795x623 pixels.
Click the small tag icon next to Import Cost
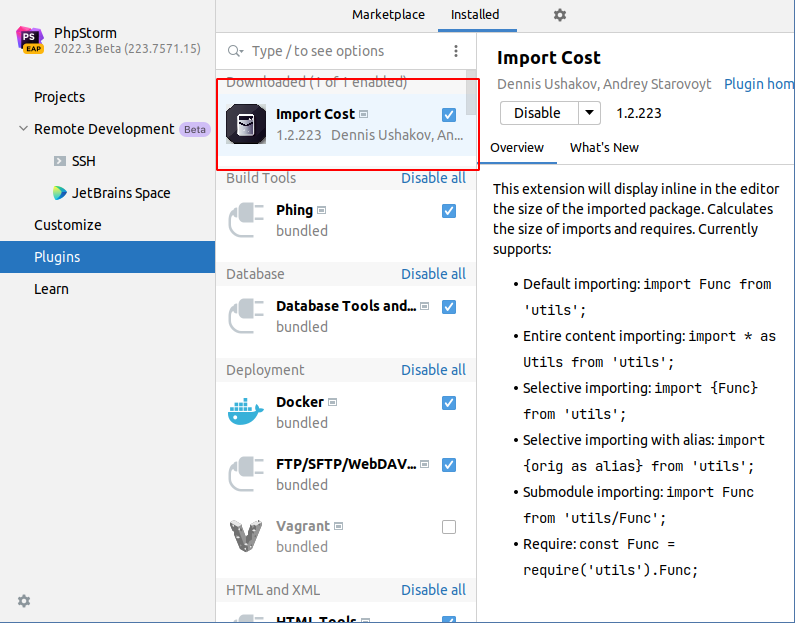point(364,115)
